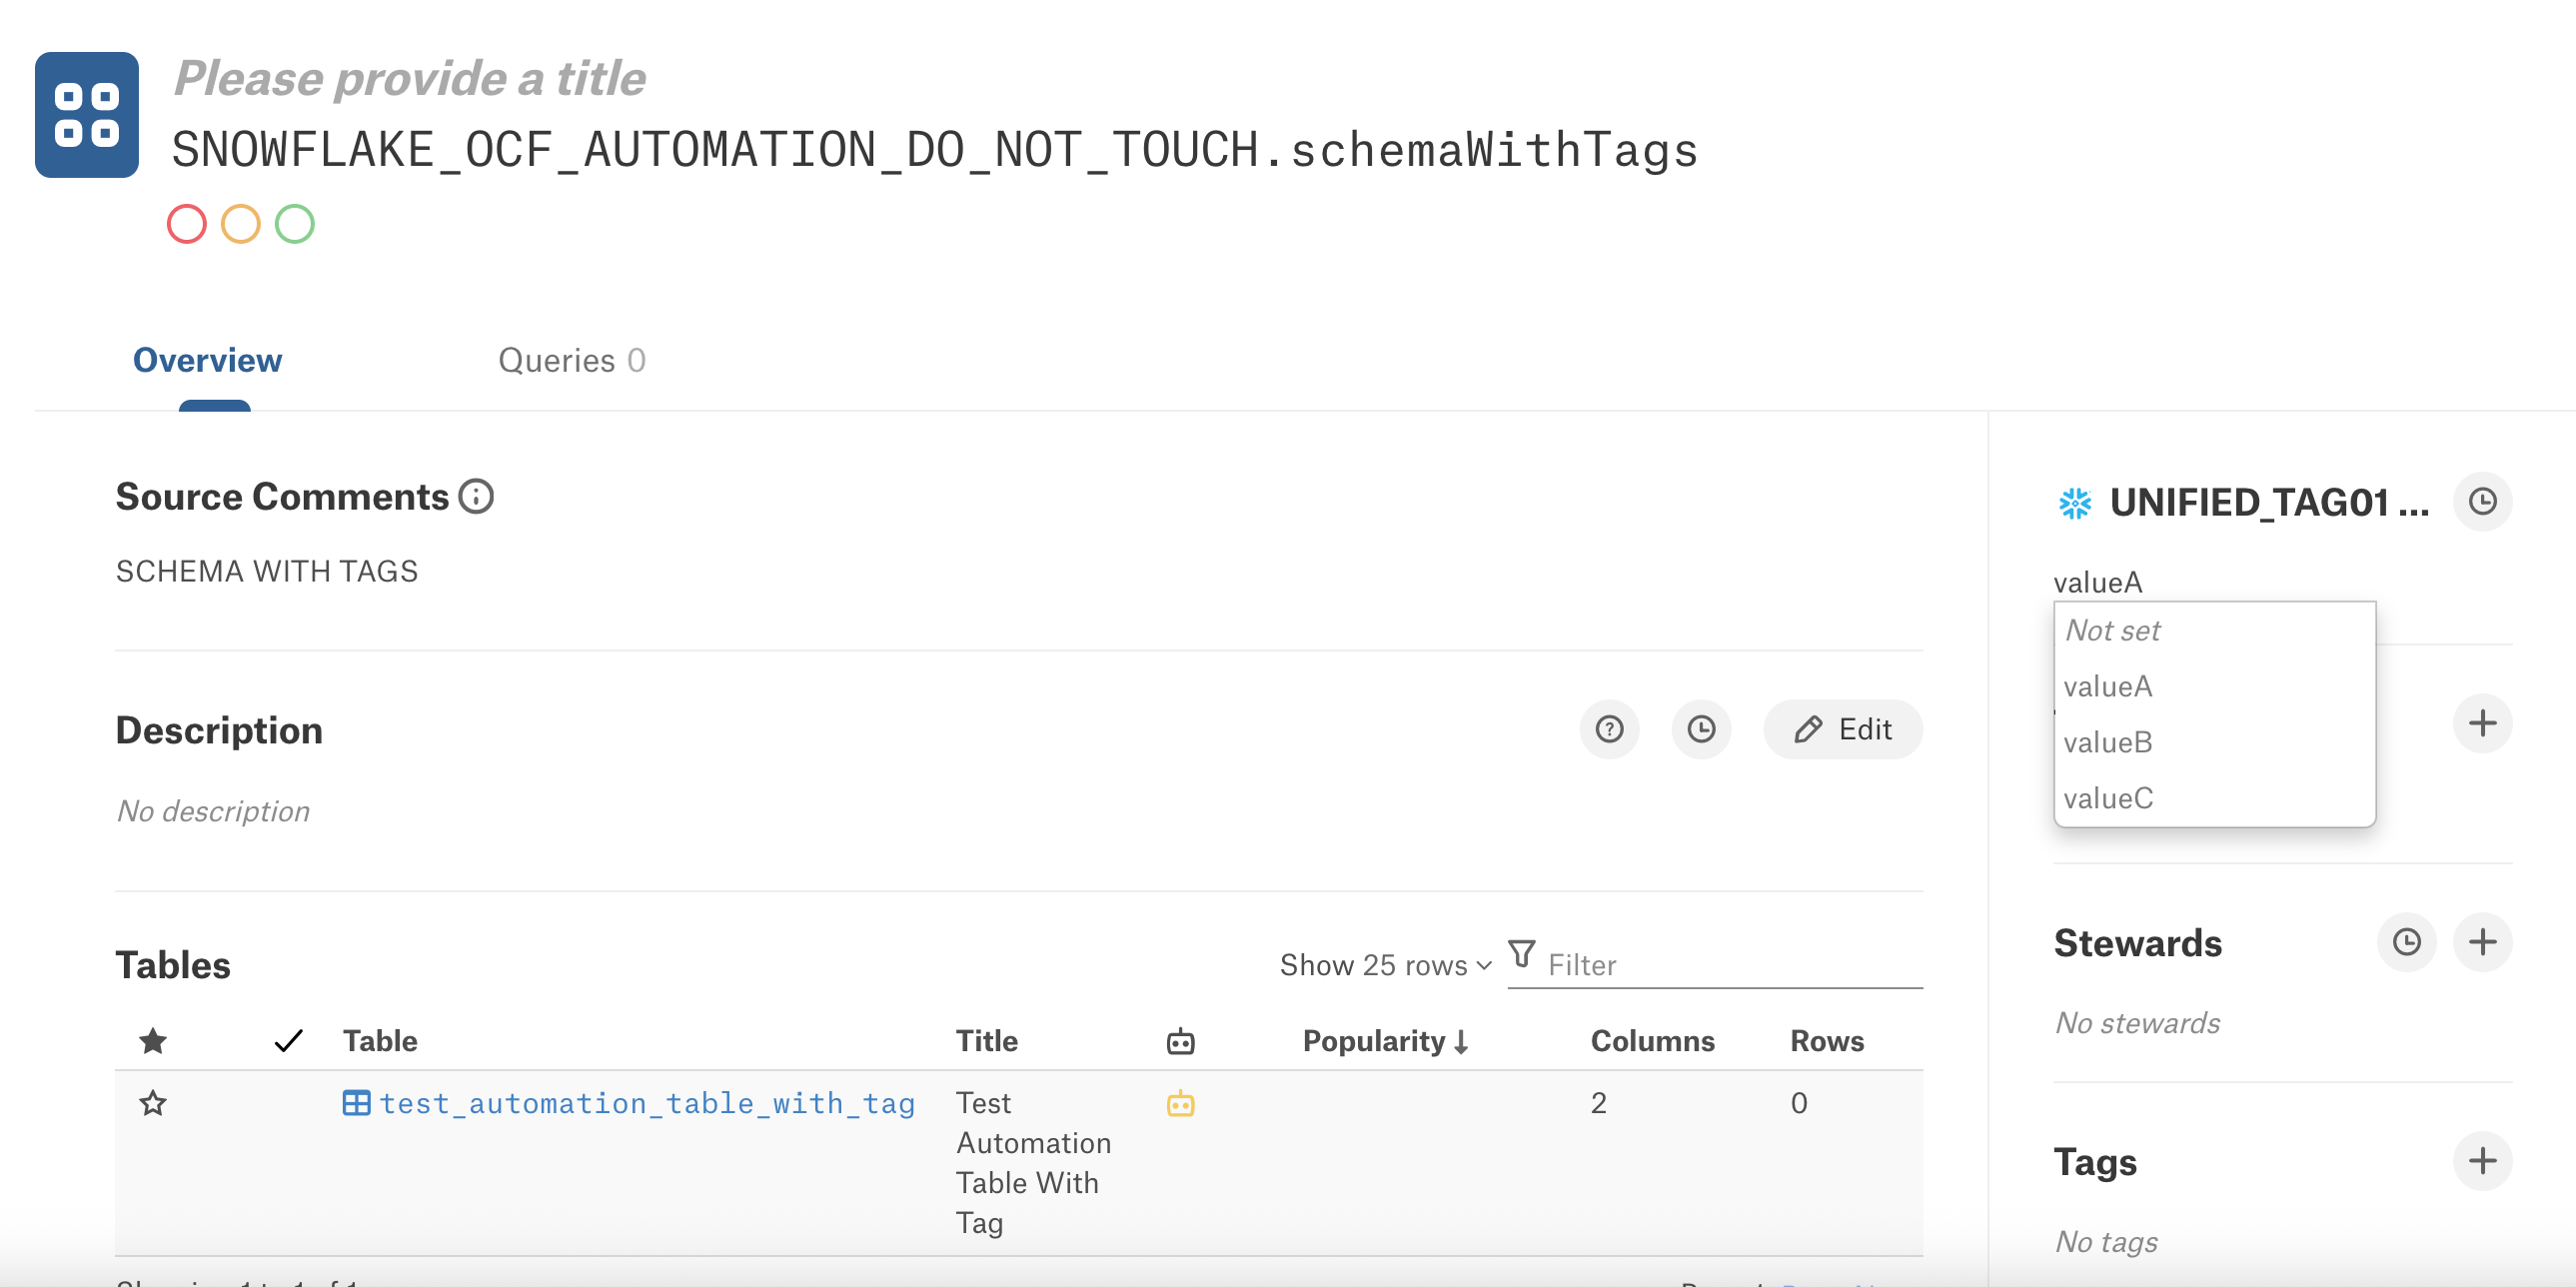The height and width of the screenshot is (1287, 2576).
Task: Click Please provide a title placeholder
Action: click(410, 78)
